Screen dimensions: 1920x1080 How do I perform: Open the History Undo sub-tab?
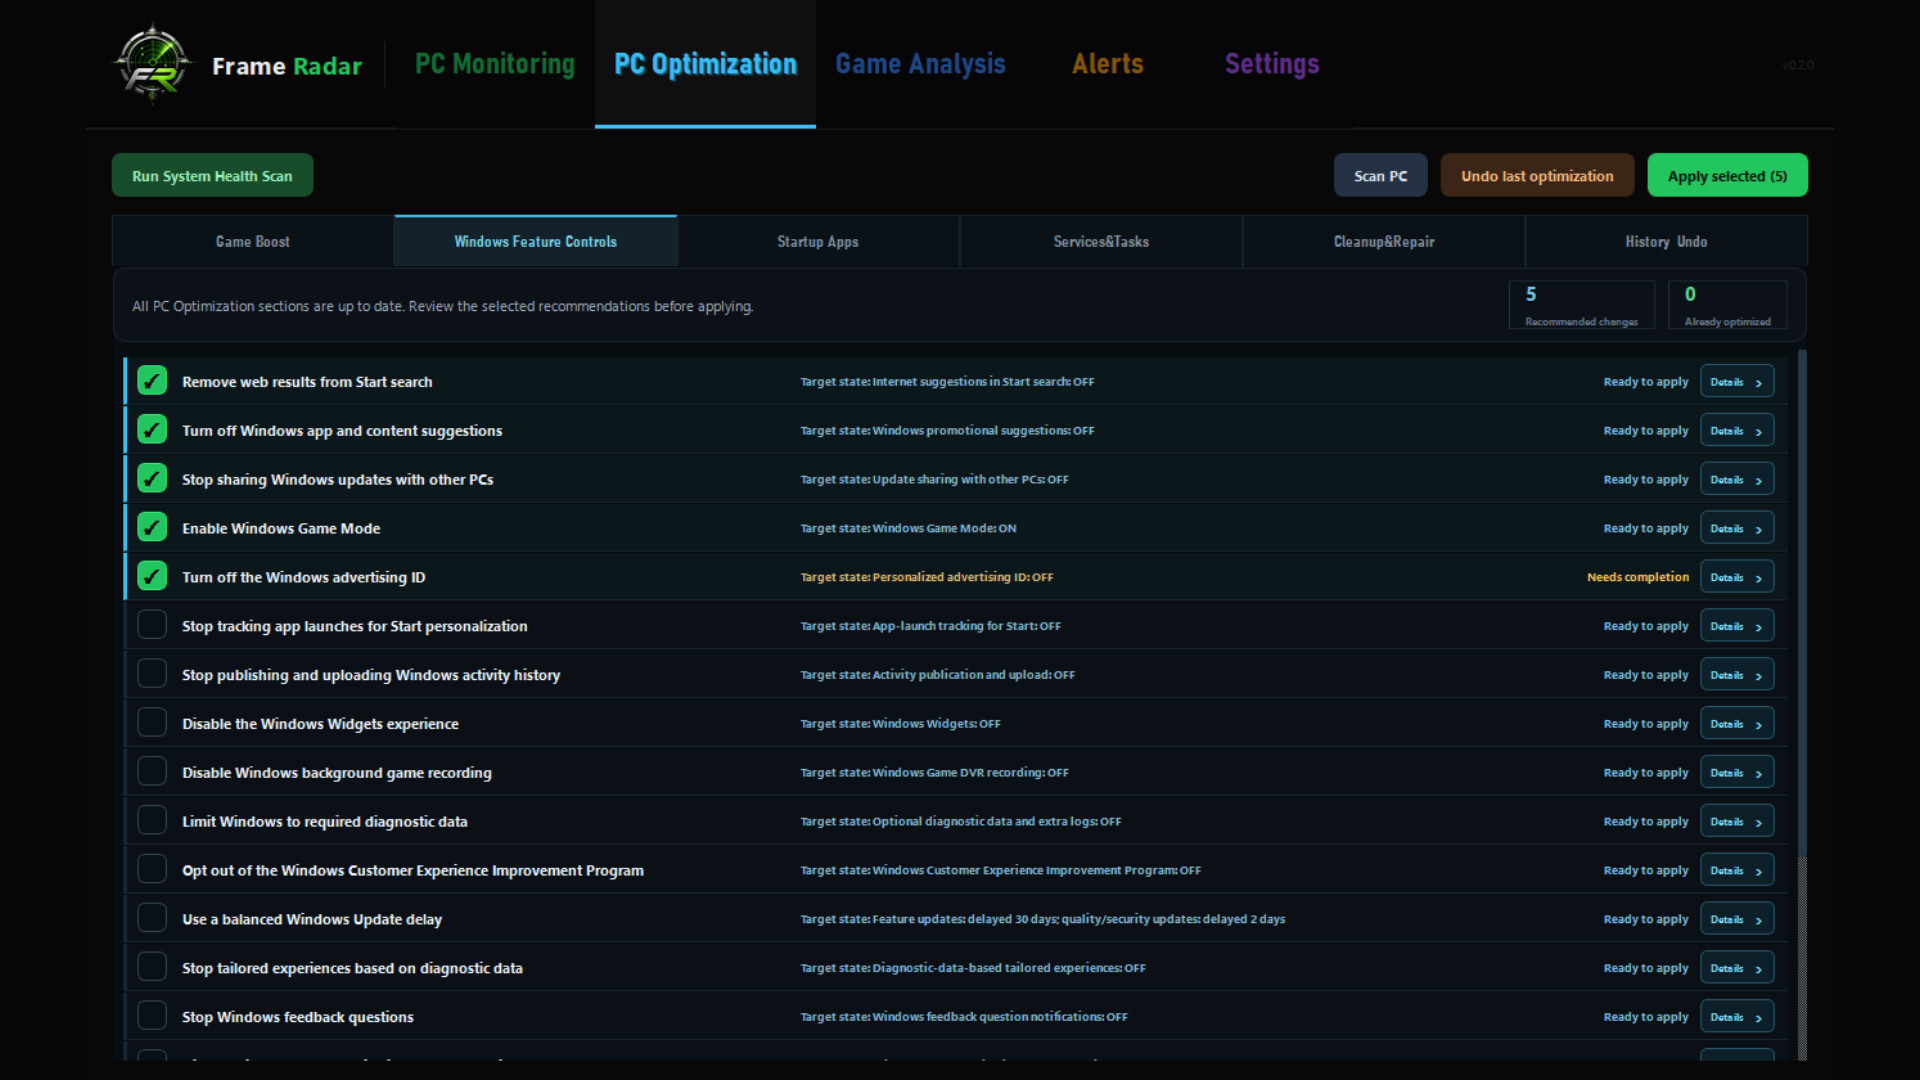click(x=1666, y=241)
